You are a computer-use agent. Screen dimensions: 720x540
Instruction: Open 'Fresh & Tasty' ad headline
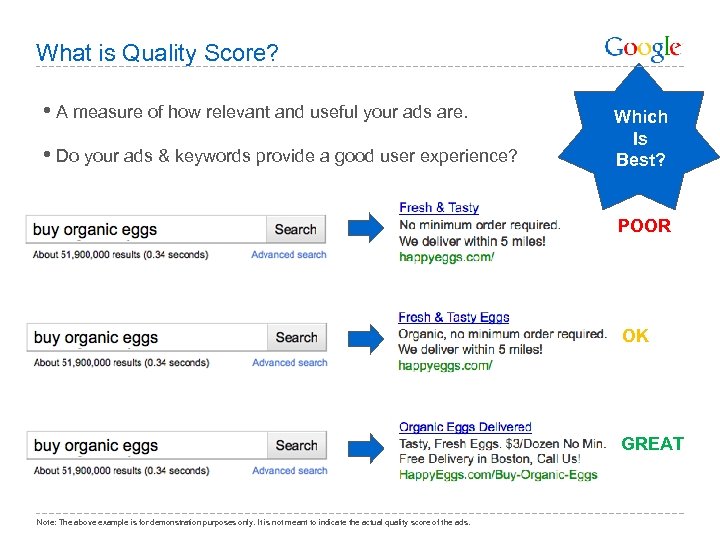(439, 208)
